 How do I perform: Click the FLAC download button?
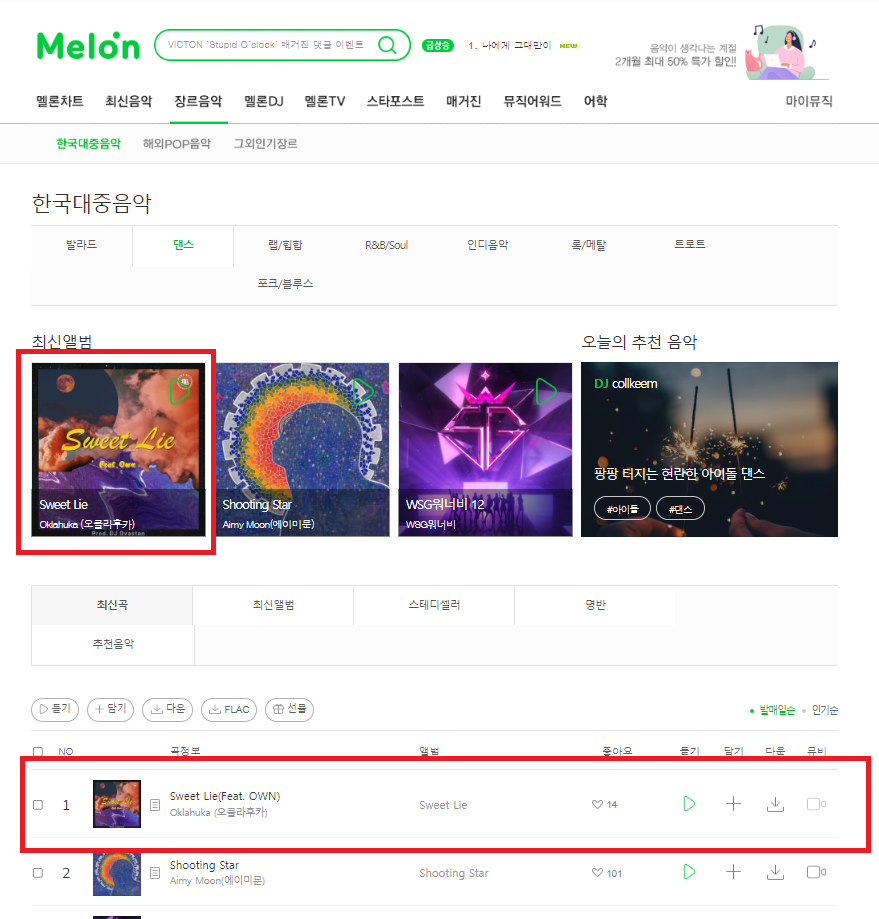click(x=229, y=710)
